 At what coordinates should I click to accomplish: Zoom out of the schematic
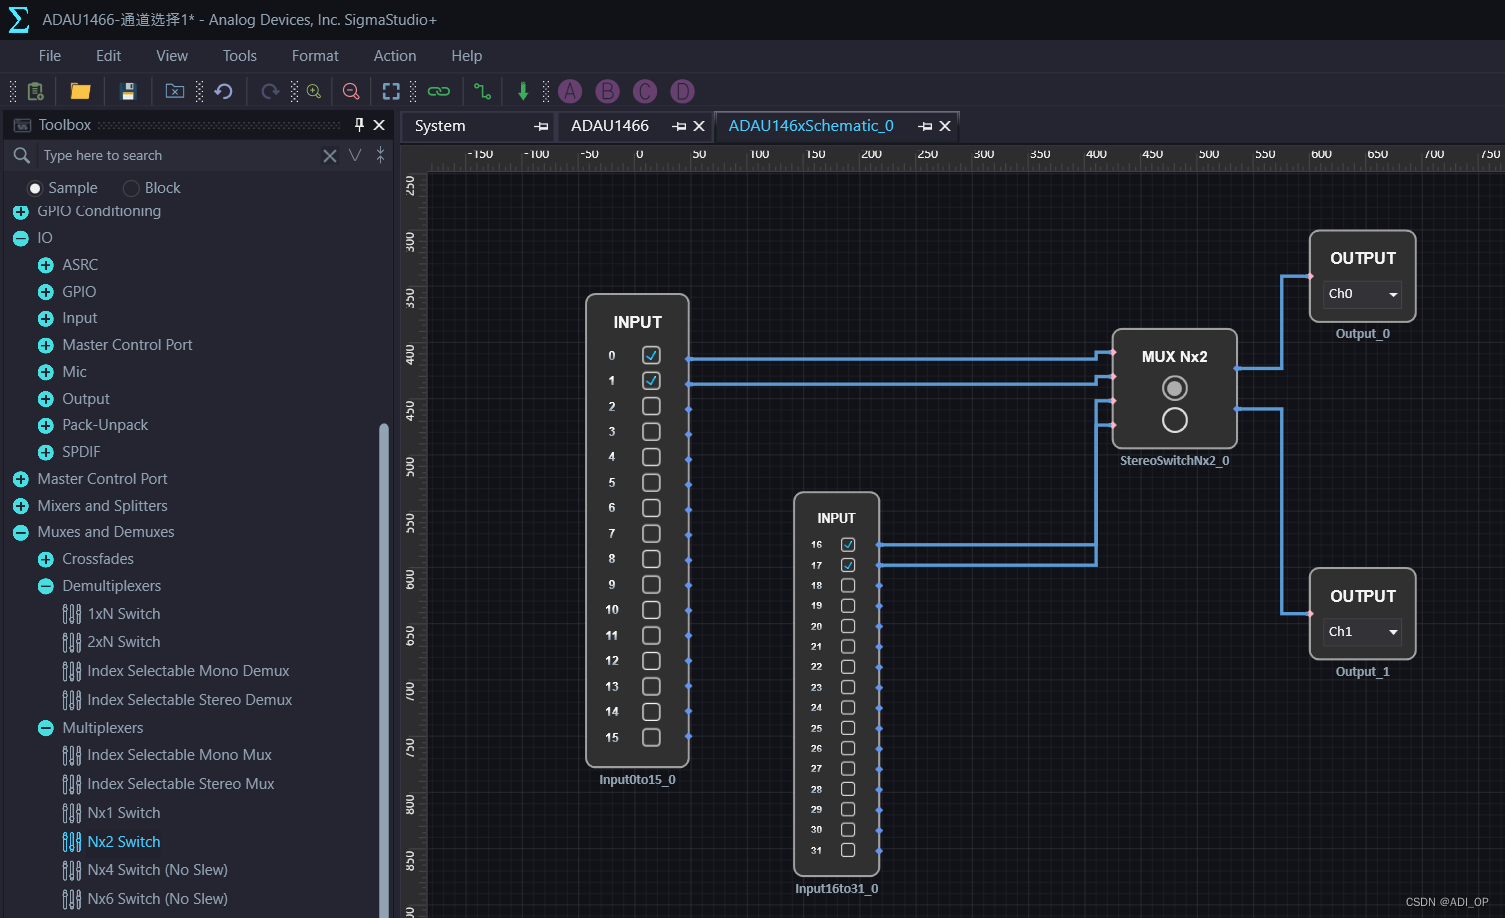351,92
